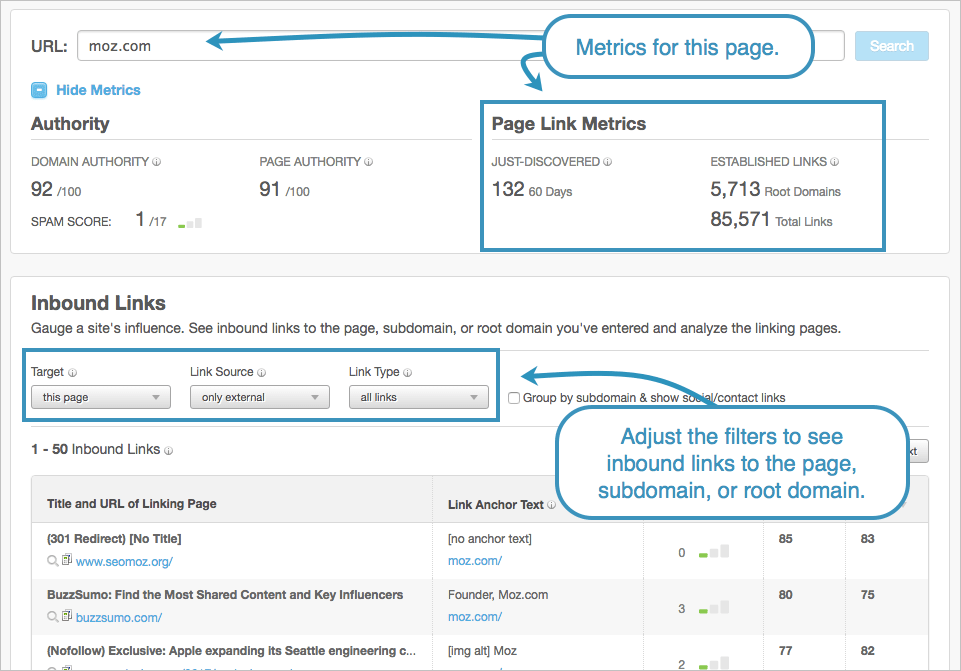Sort by Title and URL of Linking Page
The height and width of the screenshot is (671, 961).
(131, 503)
